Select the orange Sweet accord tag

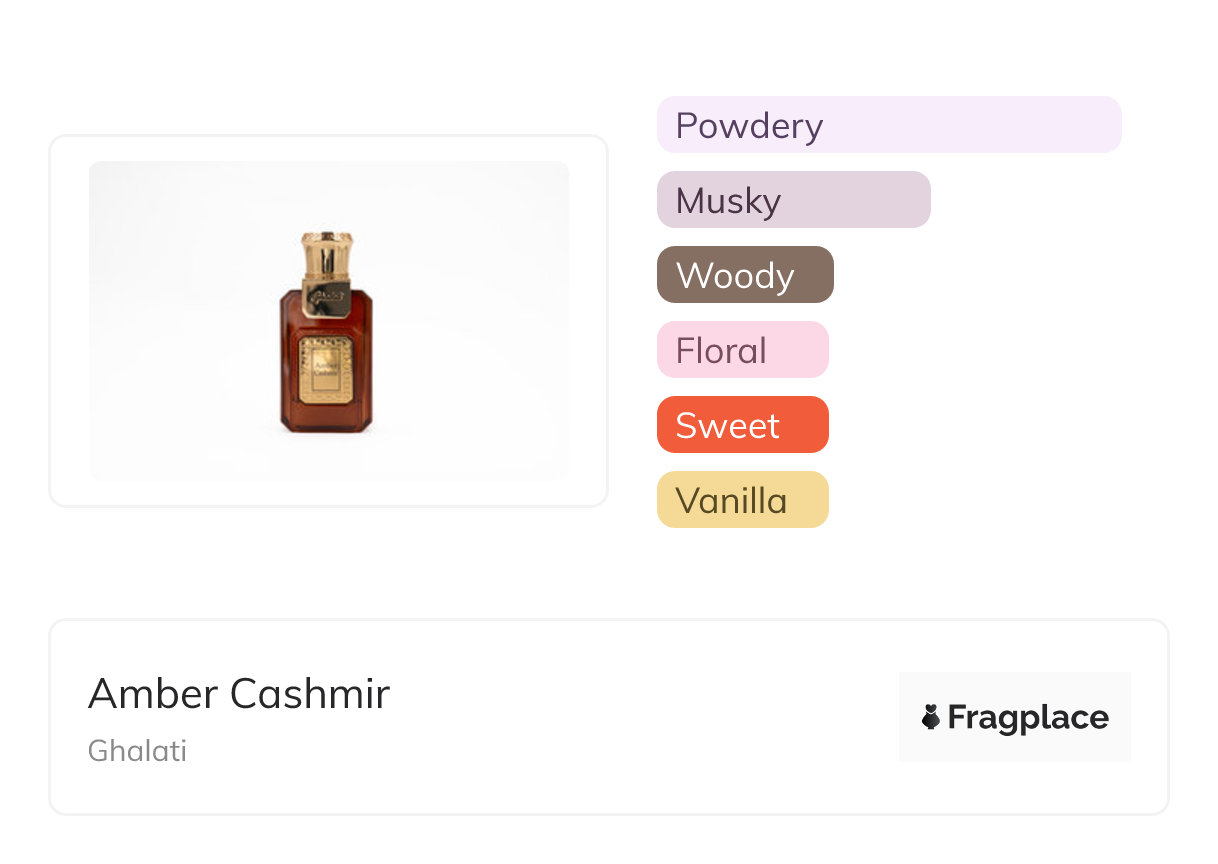click(x=743, y=425)
